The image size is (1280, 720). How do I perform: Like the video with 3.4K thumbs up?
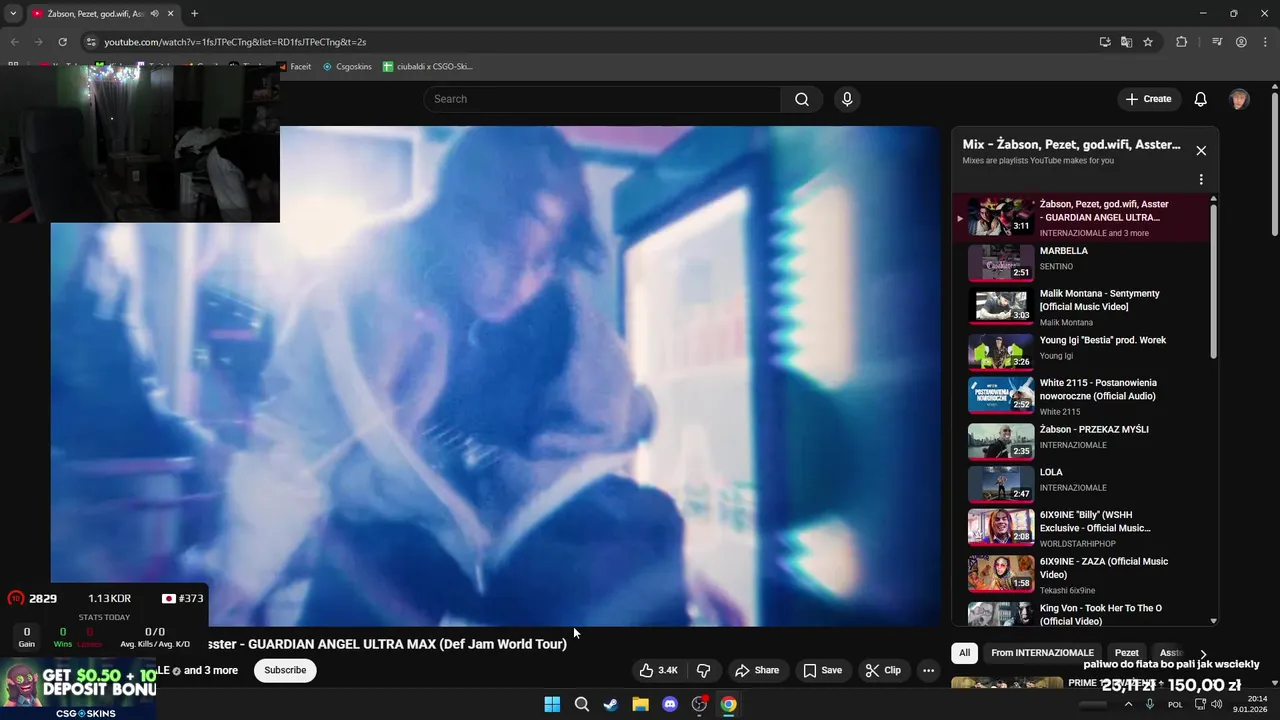[x=658, y=670]
